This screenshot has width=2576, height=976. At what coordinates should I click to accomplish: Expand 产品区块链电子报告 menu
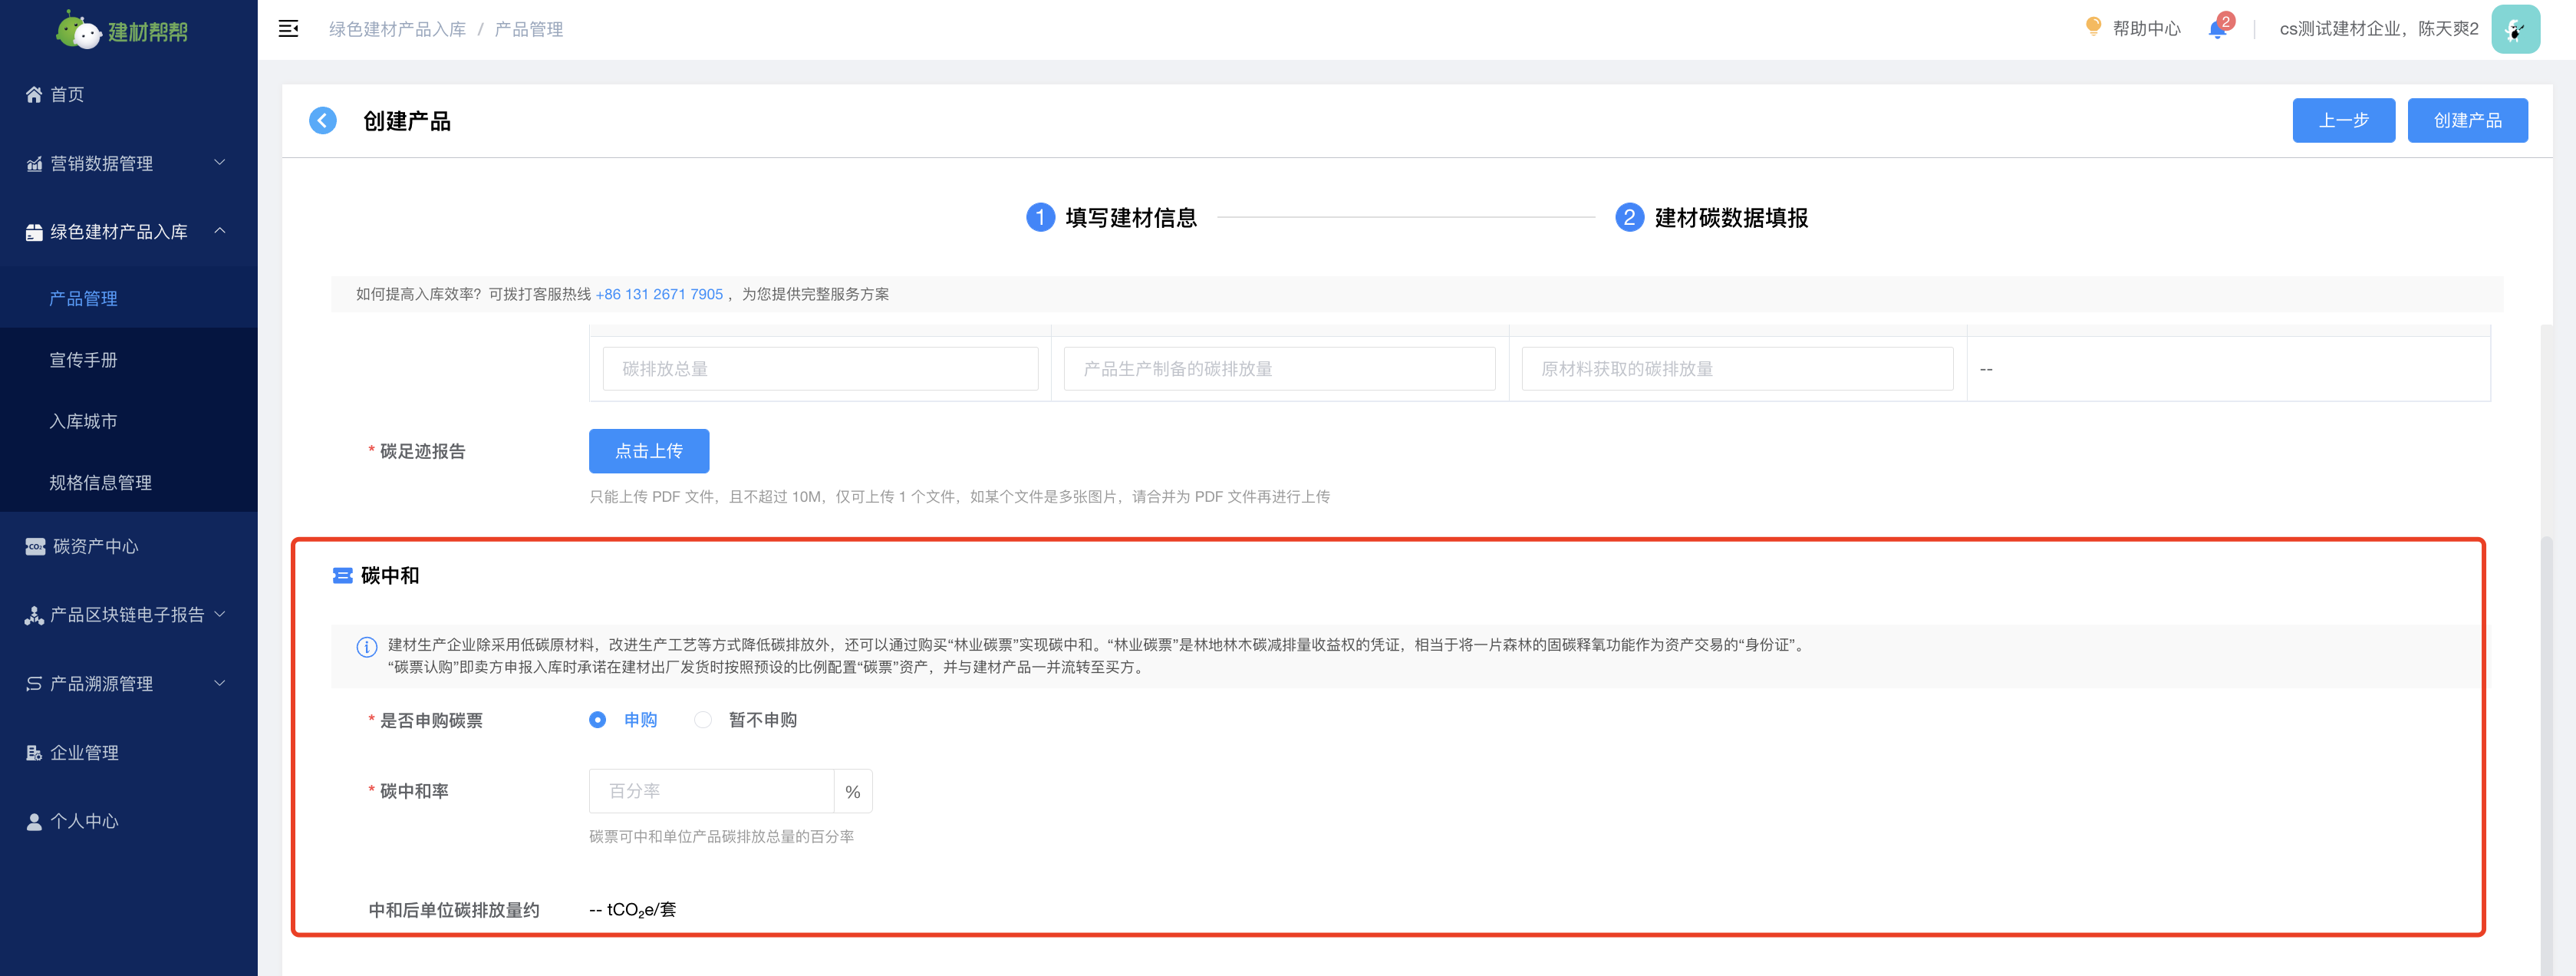(x=128, y=615)
